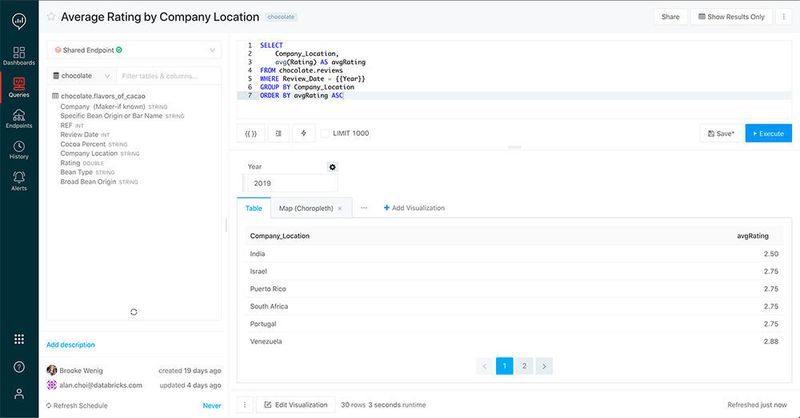This screenshot has width=800, height=418.
Task: Format the query with the indent icon
Action: pos(279,133)
